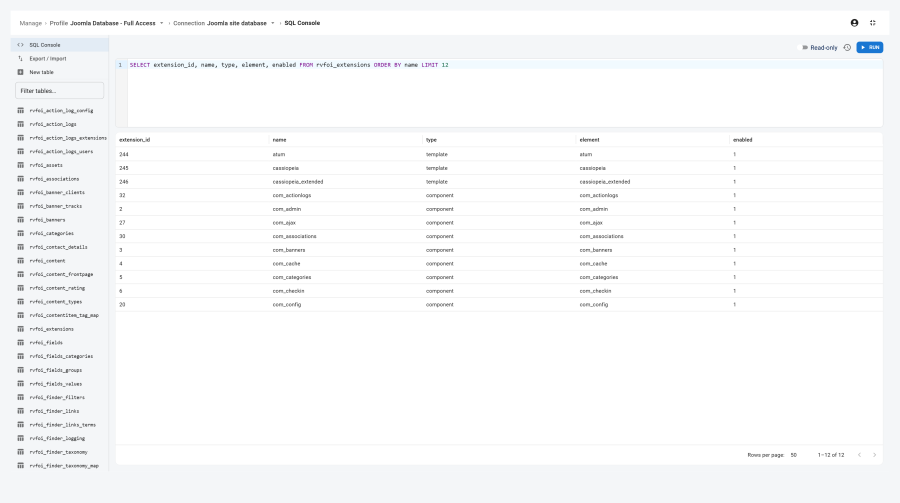Click table icon for rvfoi_fields_categories

[21, 357]
